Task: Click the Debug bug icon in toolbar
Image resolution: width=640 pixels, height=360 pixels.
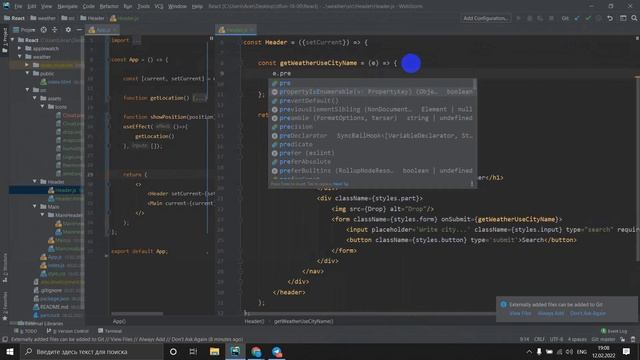Action: tap(529, 18)
